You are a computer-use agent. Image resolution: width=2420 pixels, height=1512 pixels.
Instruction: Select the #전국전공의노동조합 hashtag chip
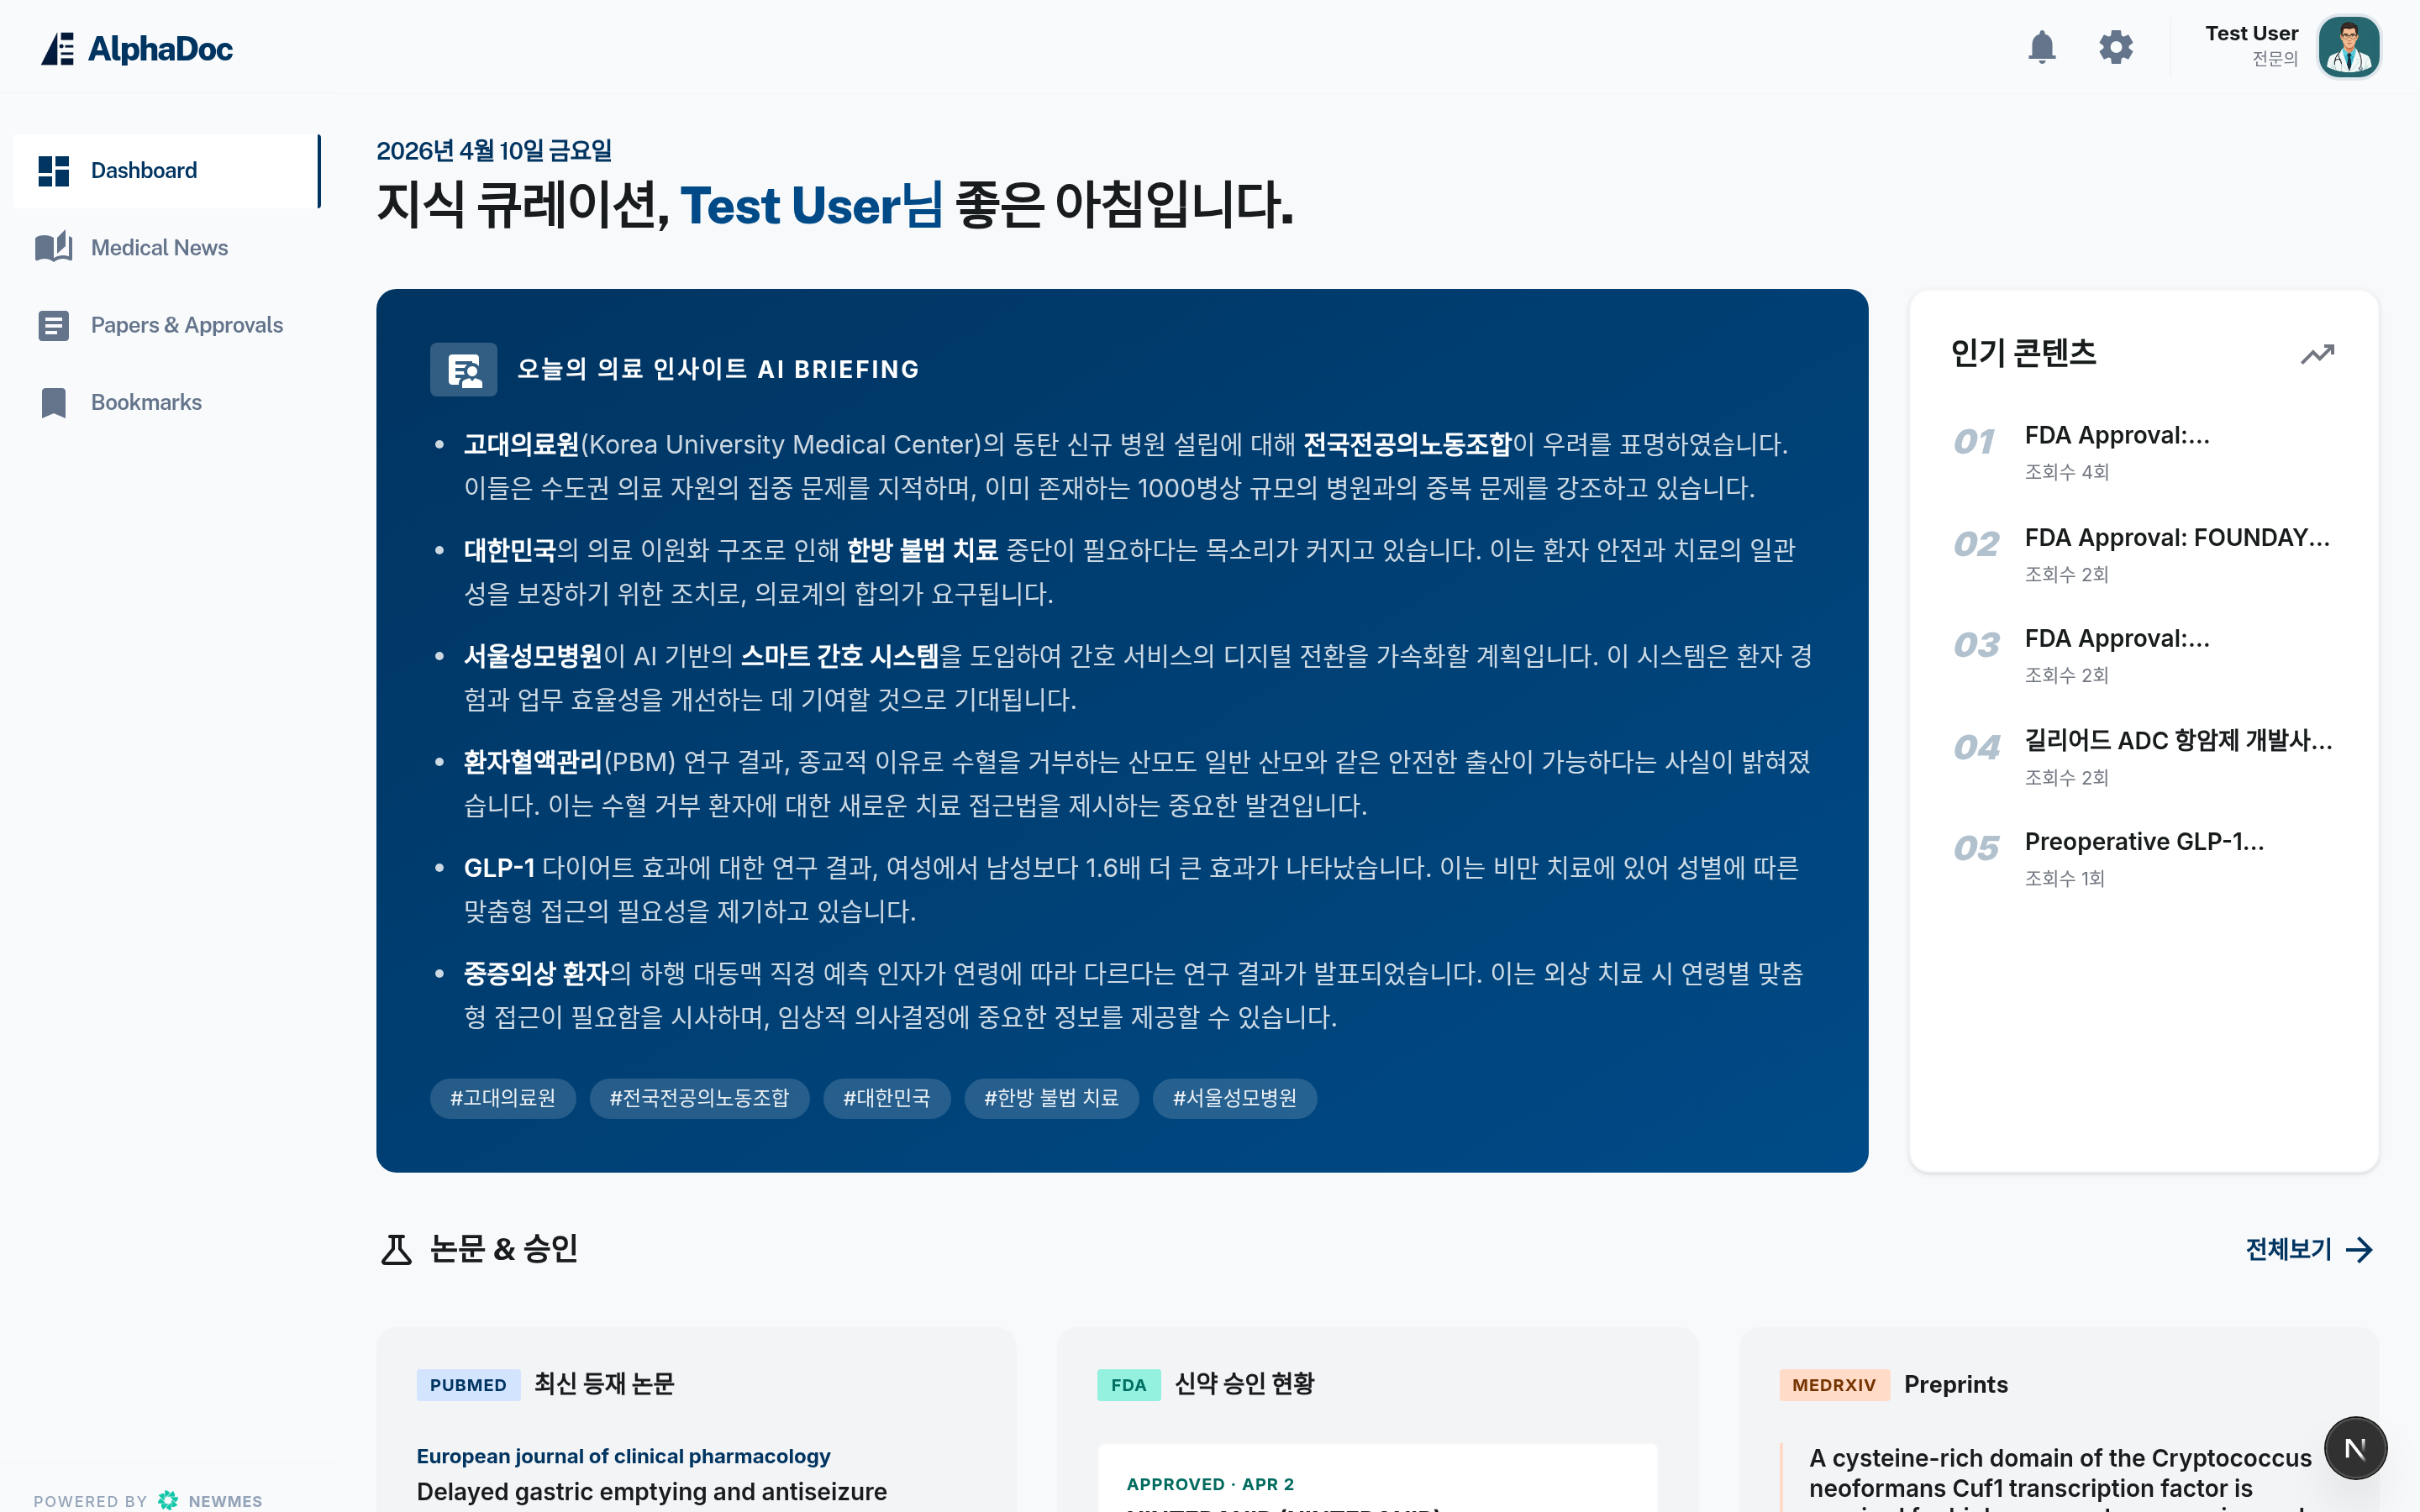coord(699,1098)
